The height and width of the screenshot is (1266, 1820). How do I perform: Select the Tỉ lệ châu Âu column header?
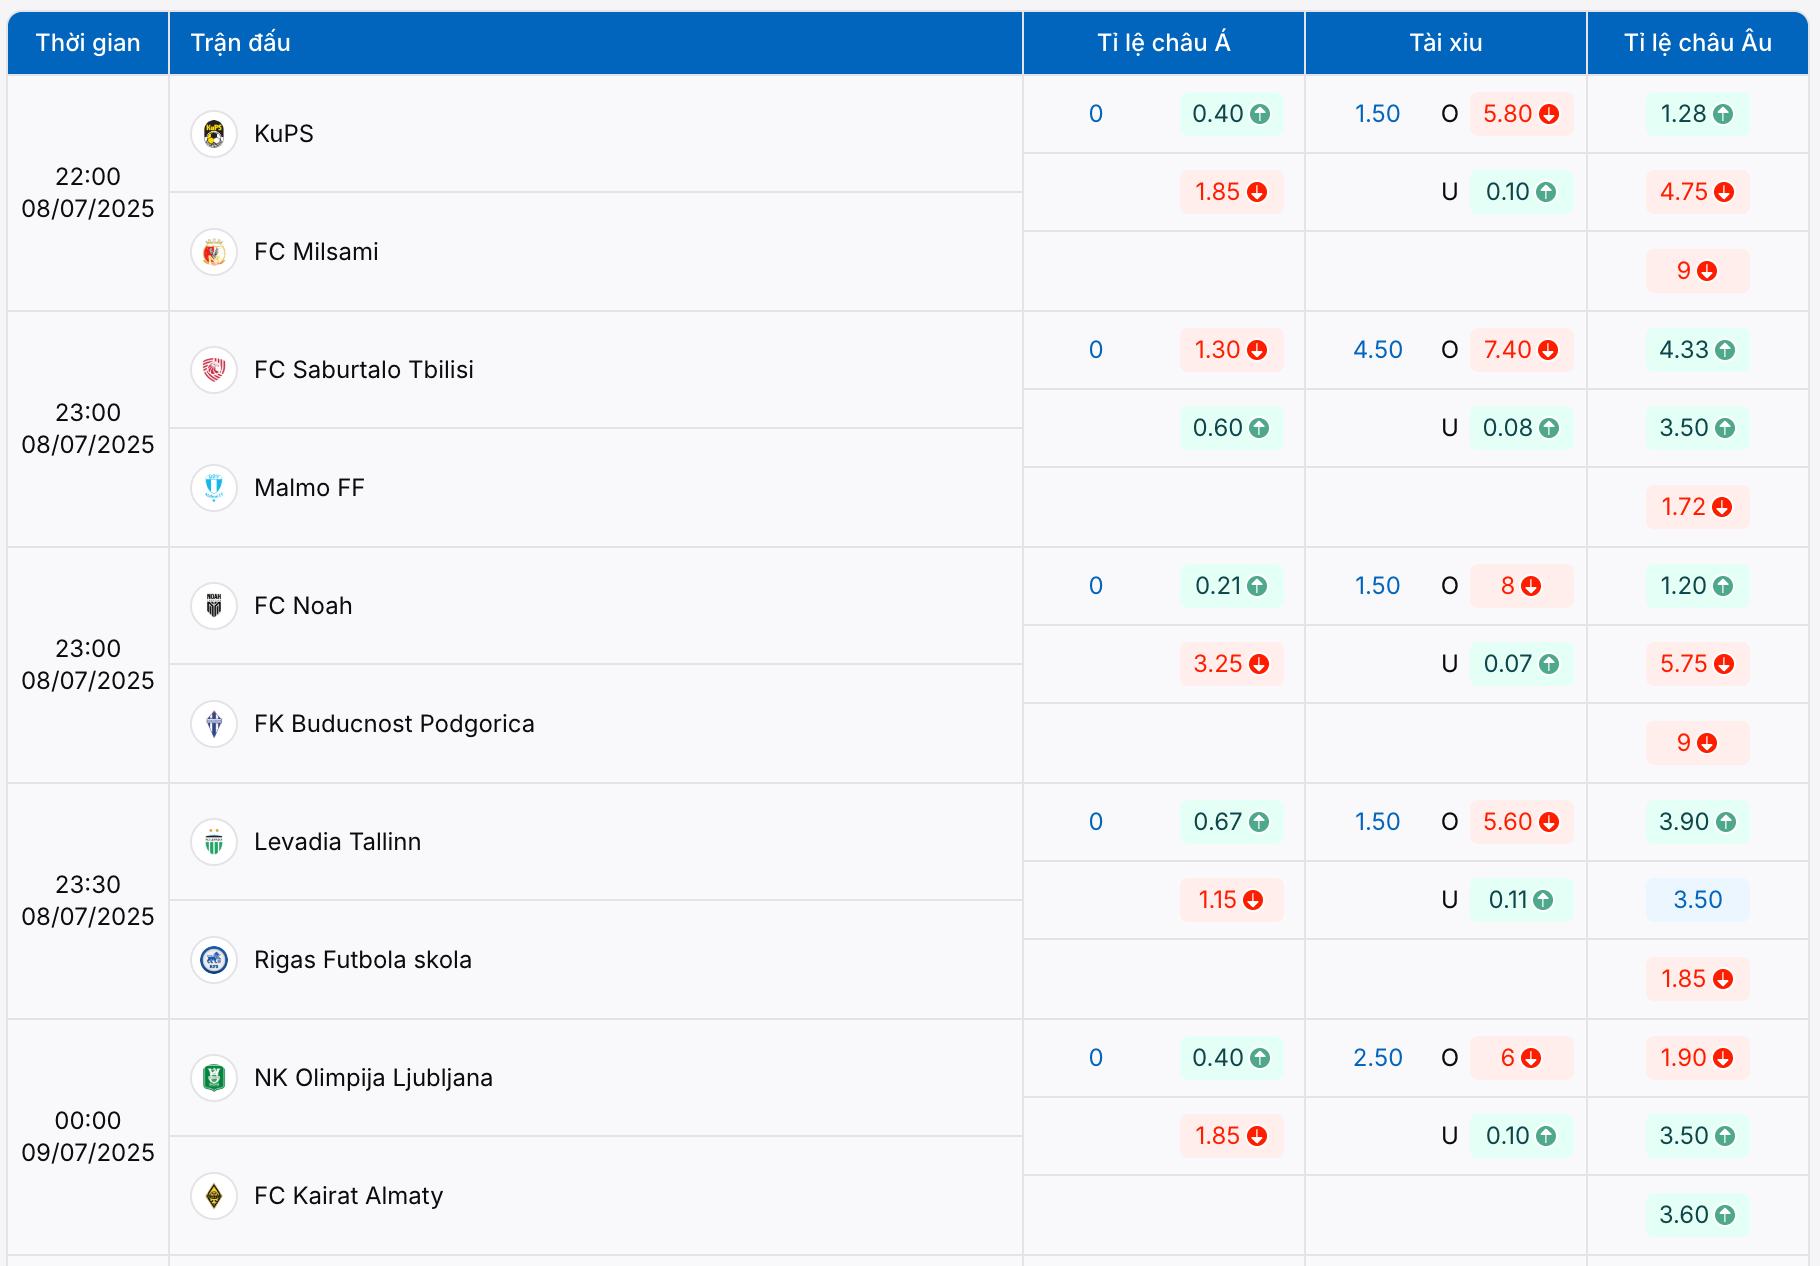pyautogui.click(x=1697, y=43)
